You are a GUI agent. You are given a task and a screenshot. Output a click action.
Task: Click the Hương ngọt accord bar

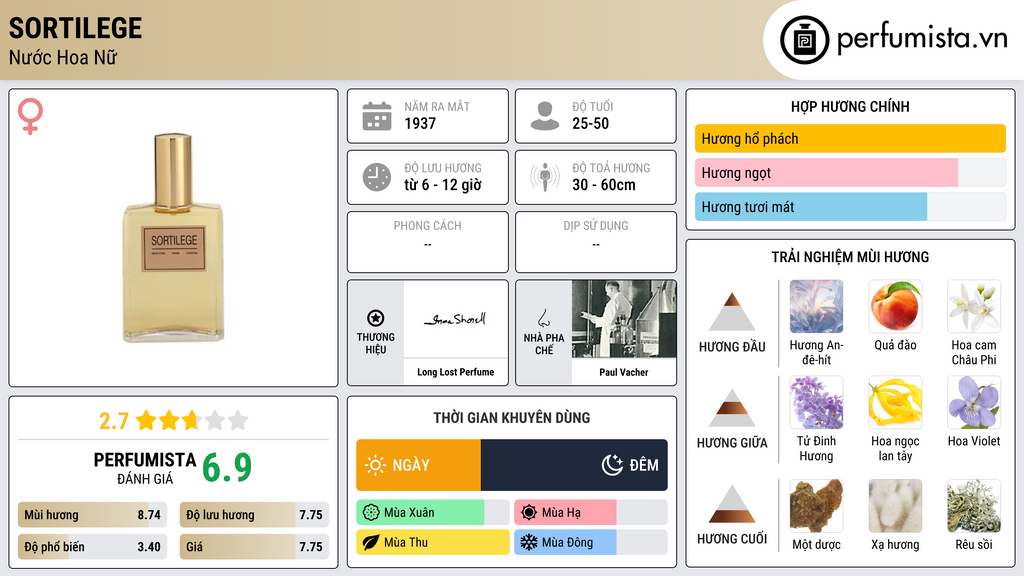tap(850, 173)
